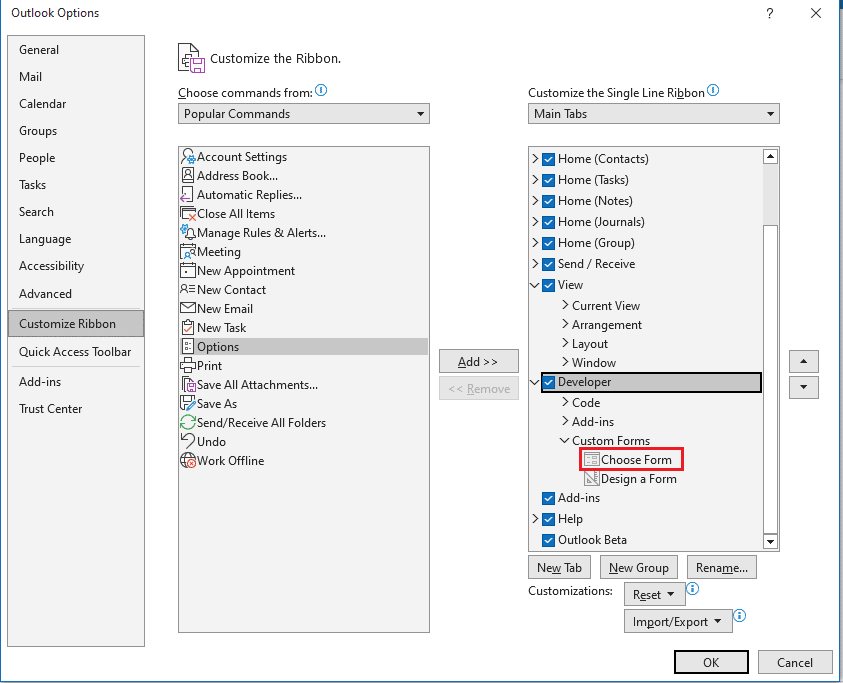
Task: Click the Save All Attachments command
Action: coord(251,384)
